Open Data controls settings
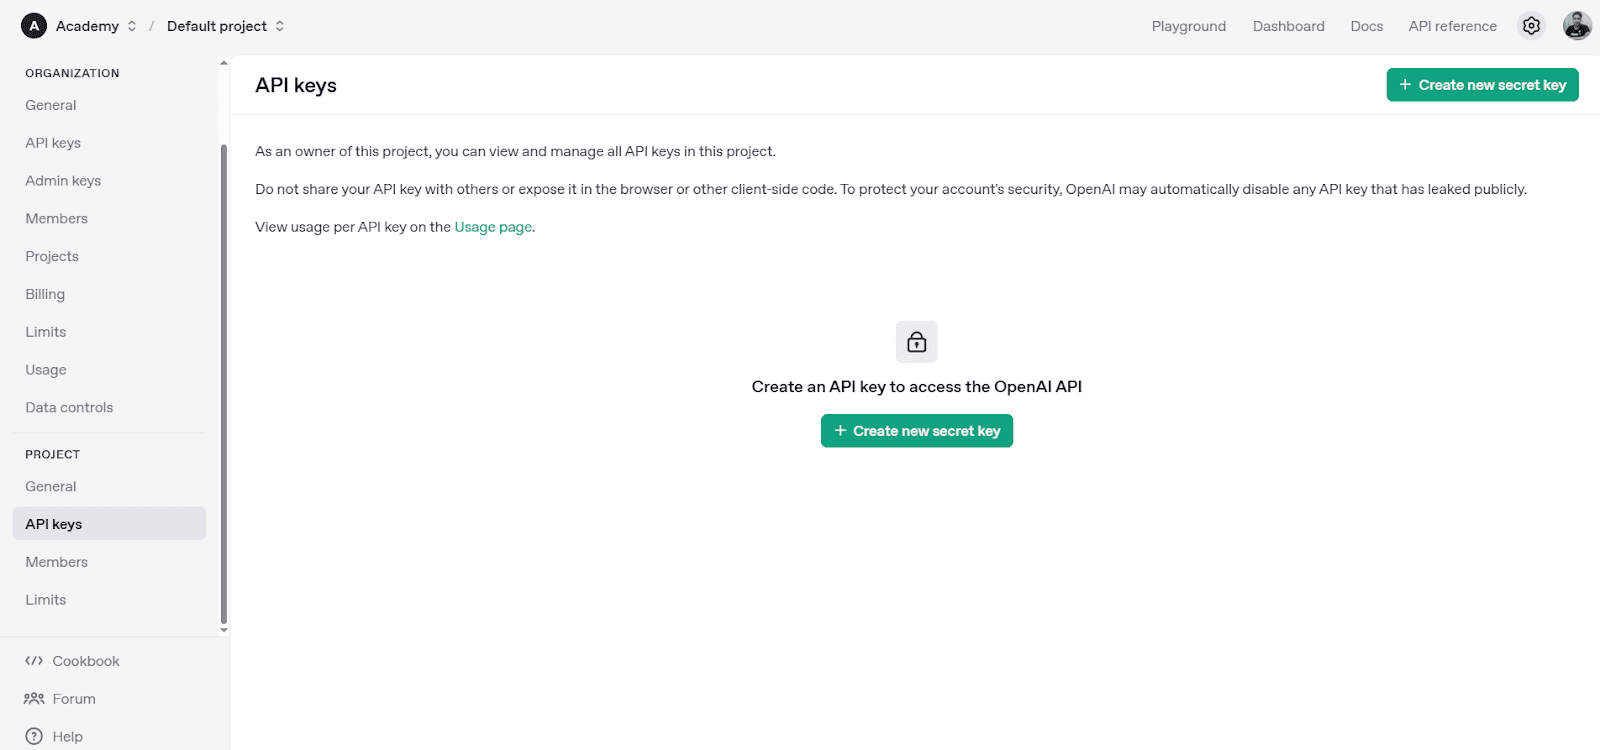 coord(68,407)
